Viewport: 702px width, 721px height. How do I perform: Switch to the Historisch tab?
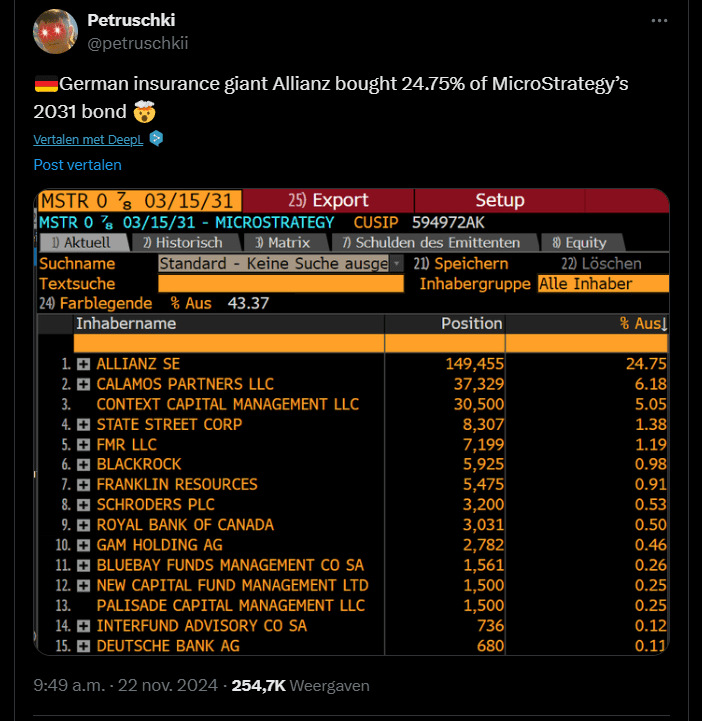click(186, 242)
